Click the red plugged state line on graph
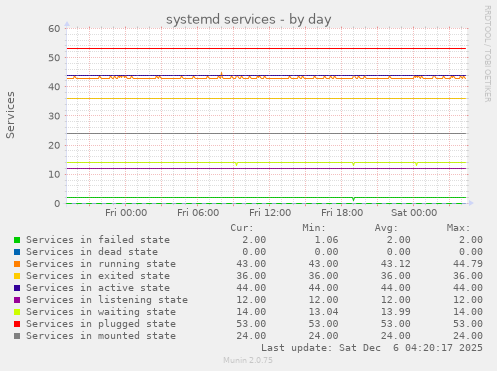 pyautogui.click(x=267, y=49)
